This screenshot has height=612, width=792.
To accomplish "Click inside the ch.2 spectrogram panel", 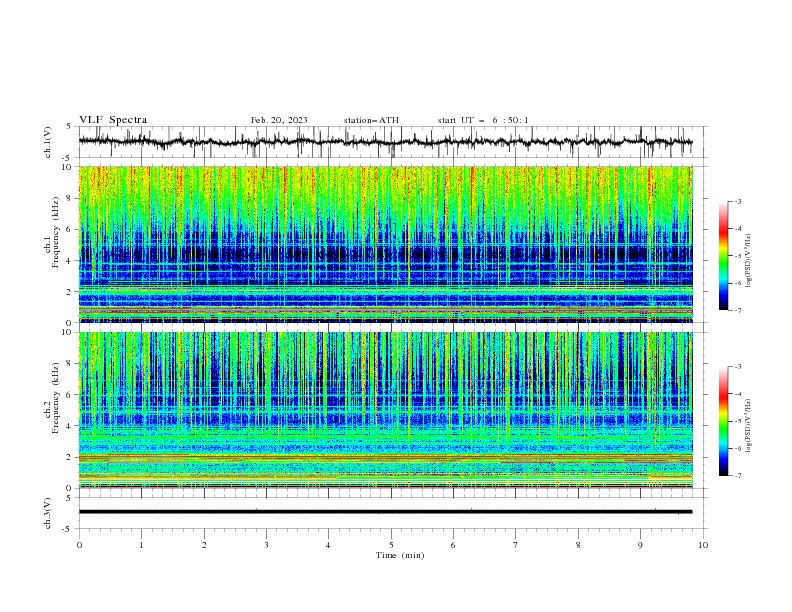I will click(x=385, y=410).
